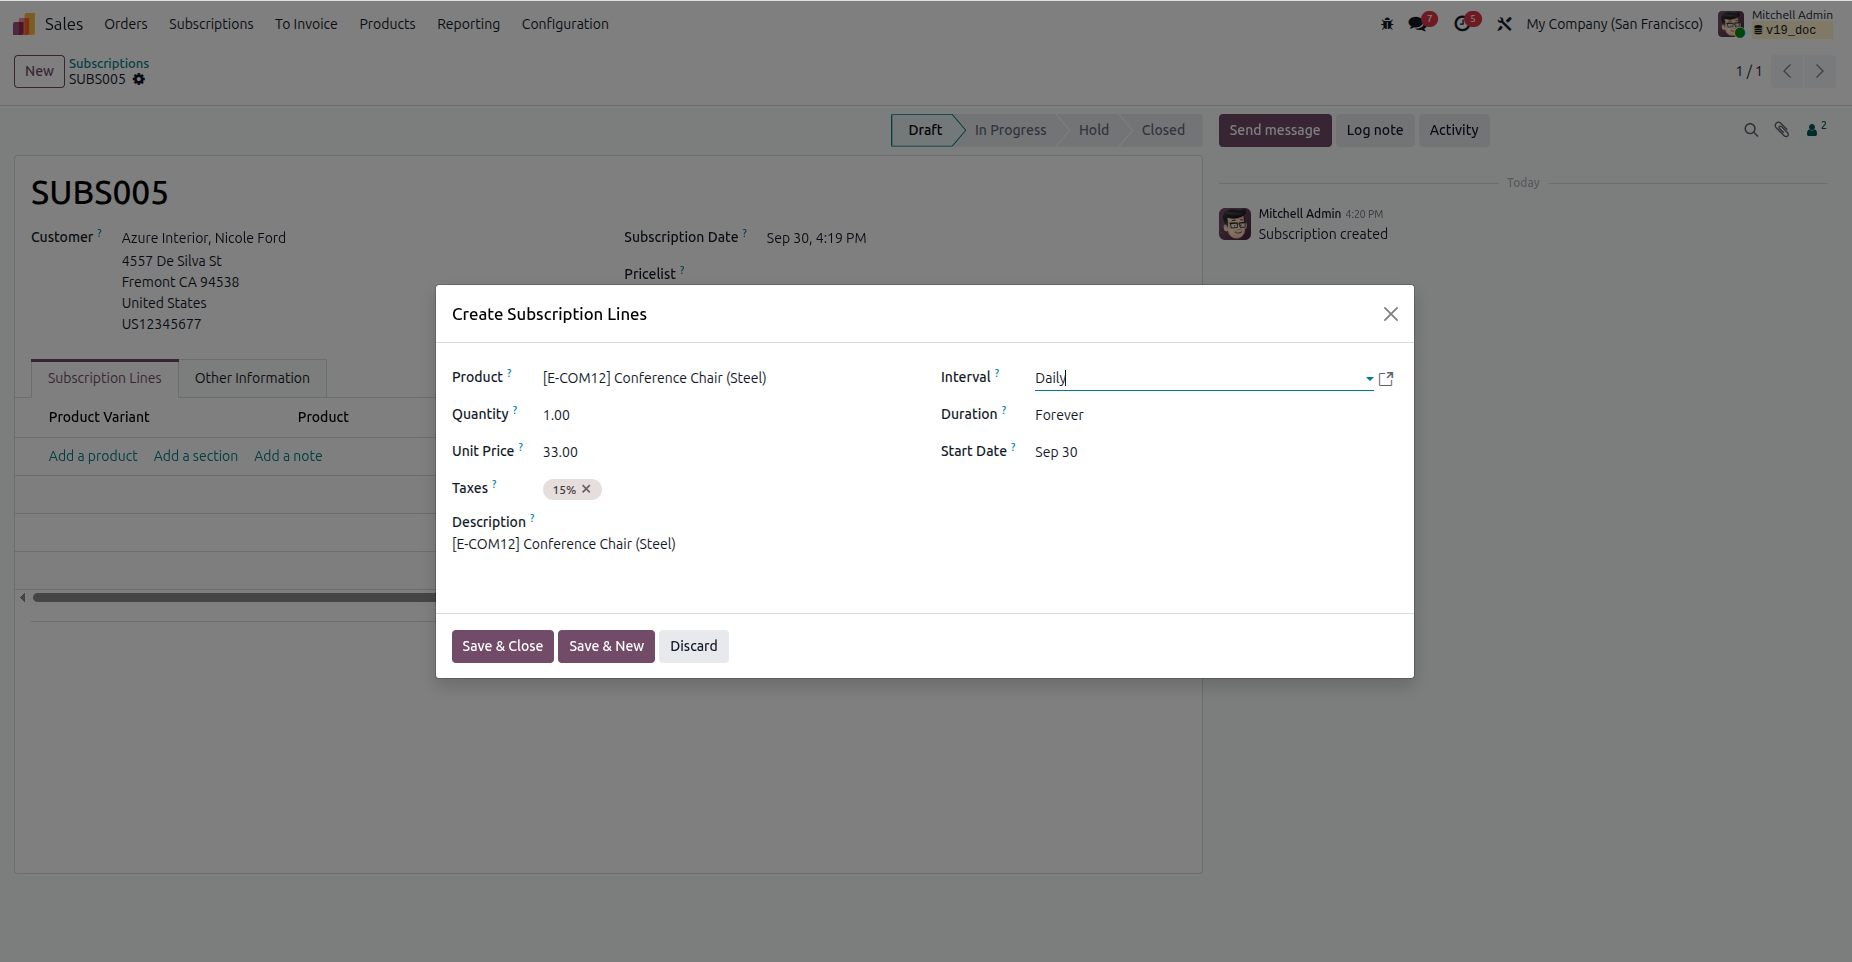Open the Subscriptions menu
Screen dimensions: 1852x962
pyautogui.click(x=211, y=24)
